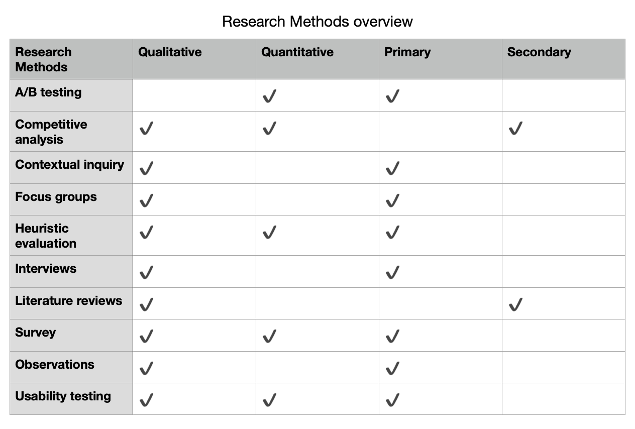Click the Observations Primary checkmark
Image resolution: width=635 pixels, height=429 pixels.
click(392, 368)
